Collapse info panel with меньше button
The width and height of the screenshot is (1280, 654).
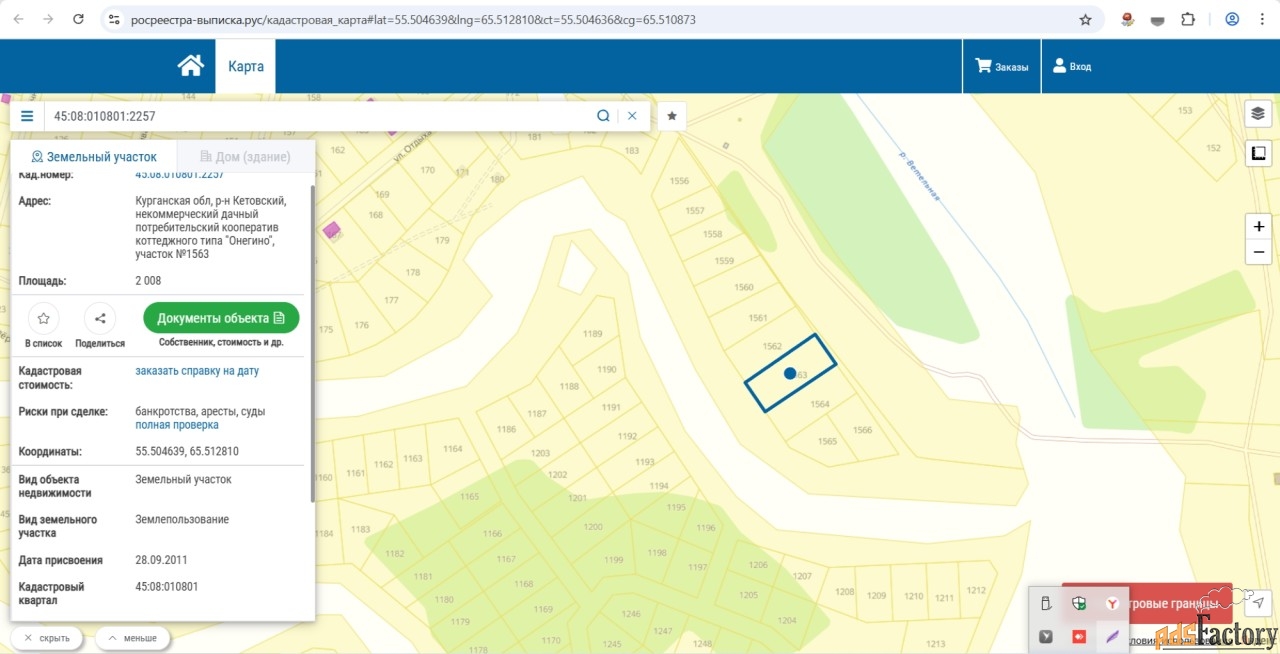(132, 637)
